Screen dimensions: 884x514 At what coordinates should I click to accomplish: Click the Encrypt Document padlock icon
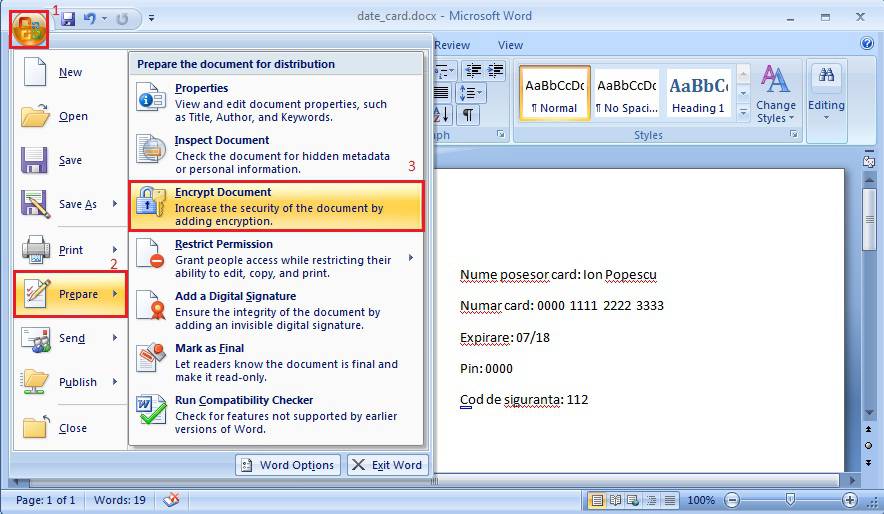tap(151, 202)
